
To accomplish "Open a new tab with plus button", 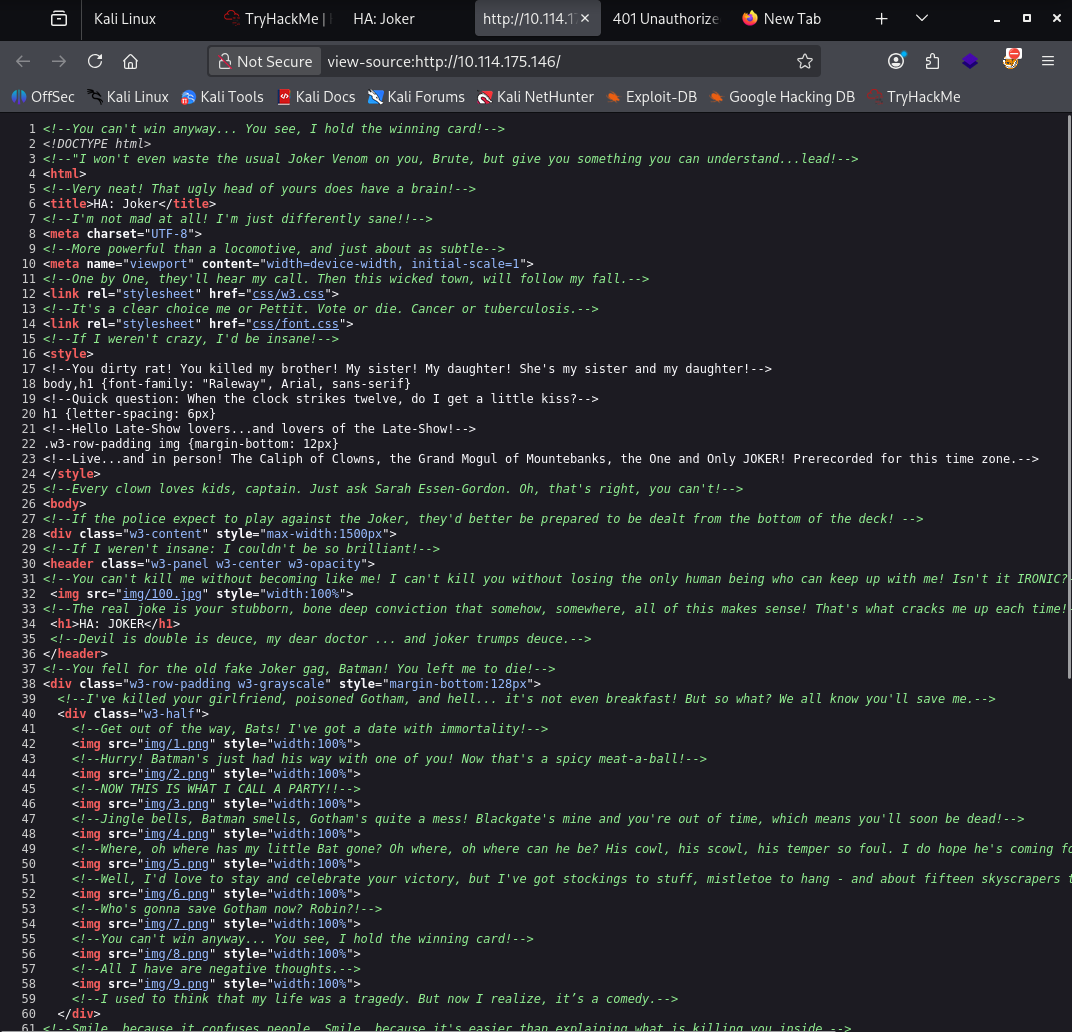I will tap(881, 19).
